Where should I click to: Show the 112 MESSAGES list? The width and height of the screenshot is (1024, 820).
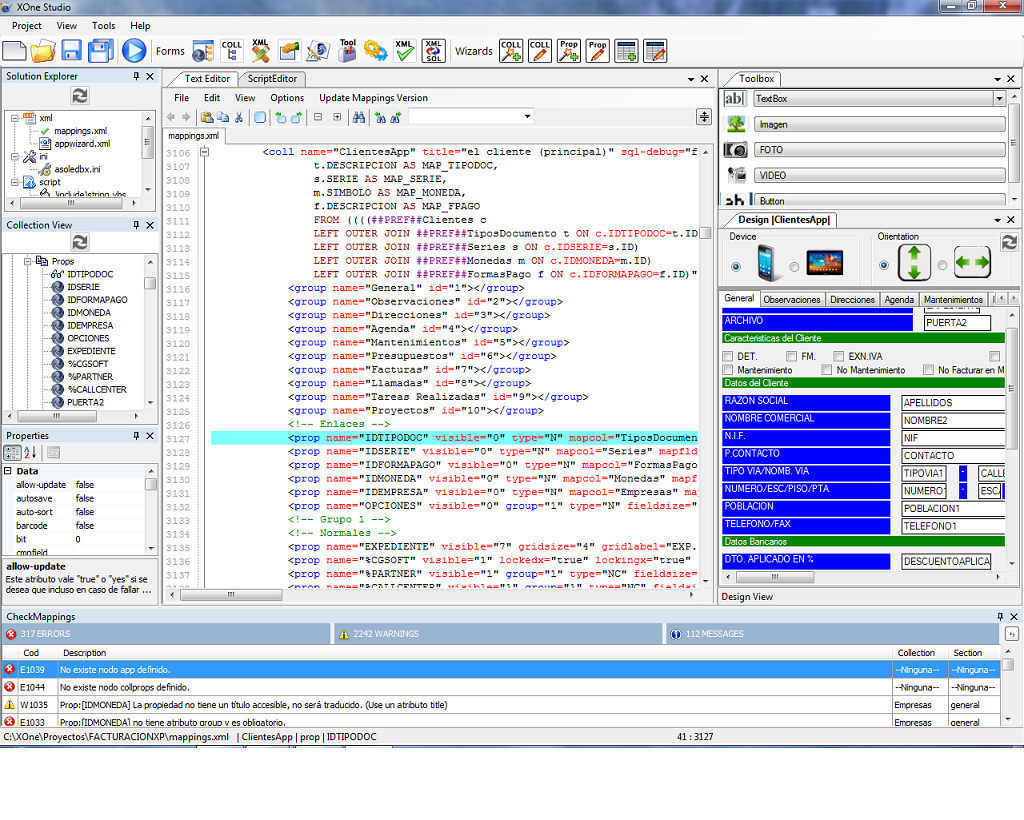click(832, 634)
